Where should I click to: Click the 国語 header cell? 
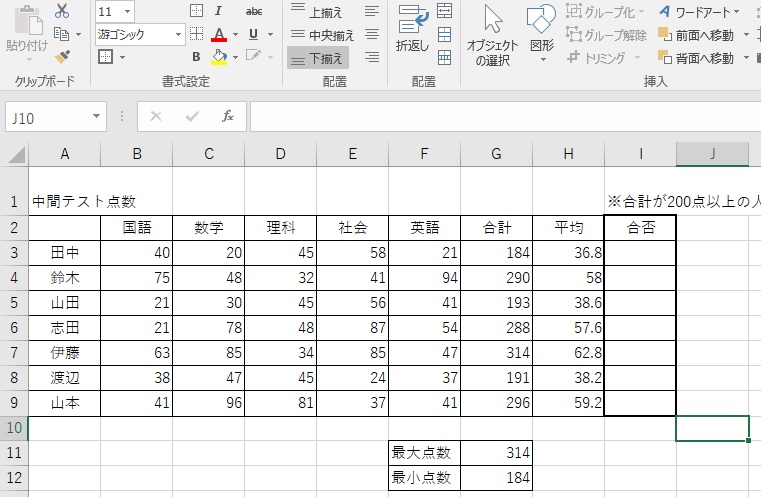coord(137,227)
